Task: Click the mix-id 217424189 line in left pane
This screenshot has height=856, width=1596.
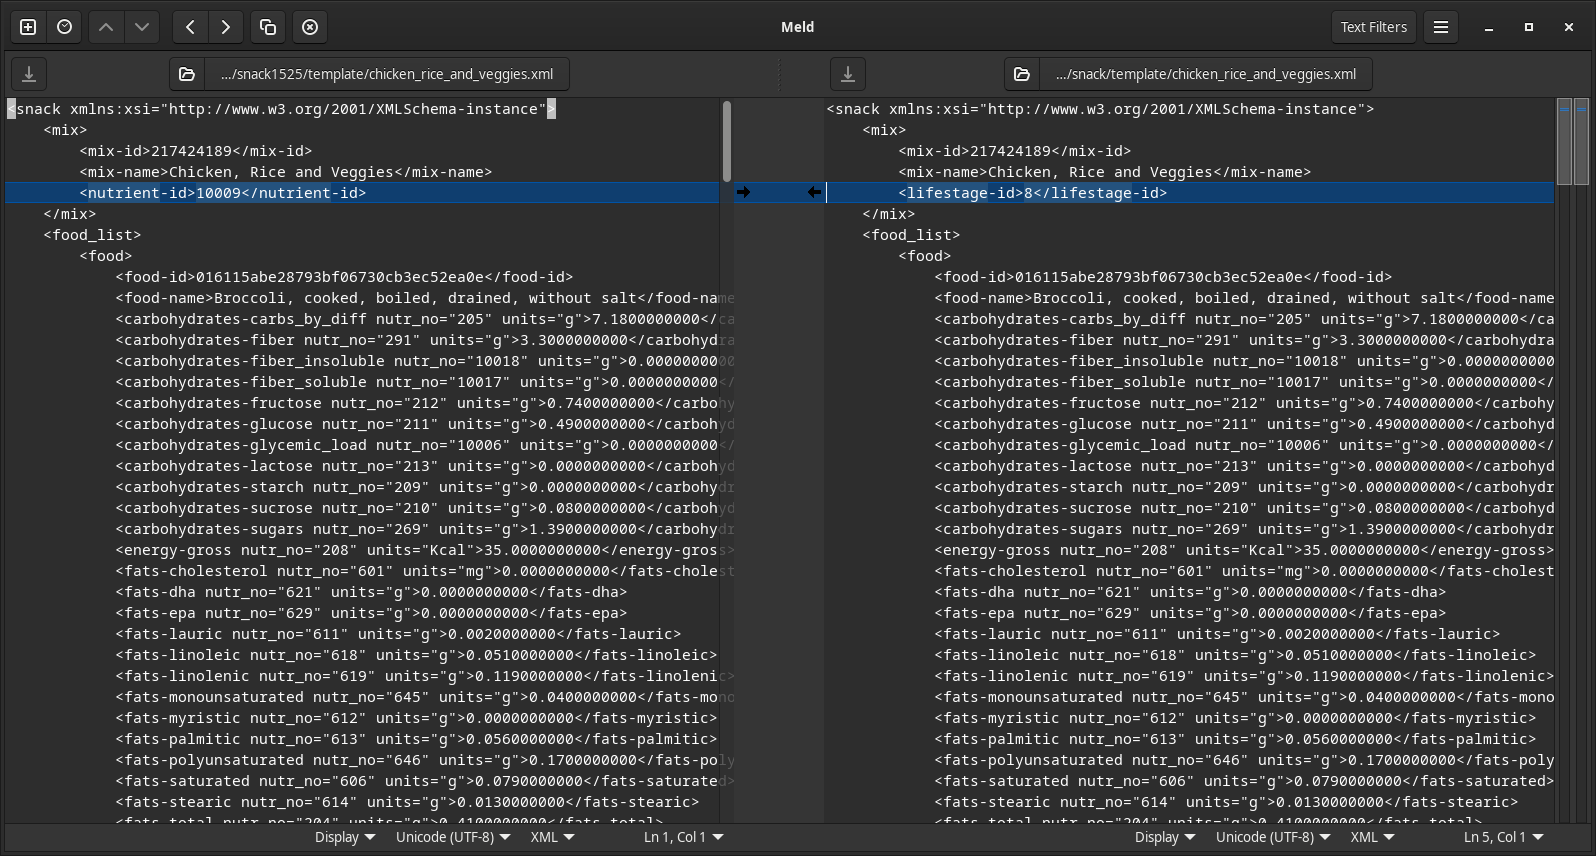Action: coord(196,151)
